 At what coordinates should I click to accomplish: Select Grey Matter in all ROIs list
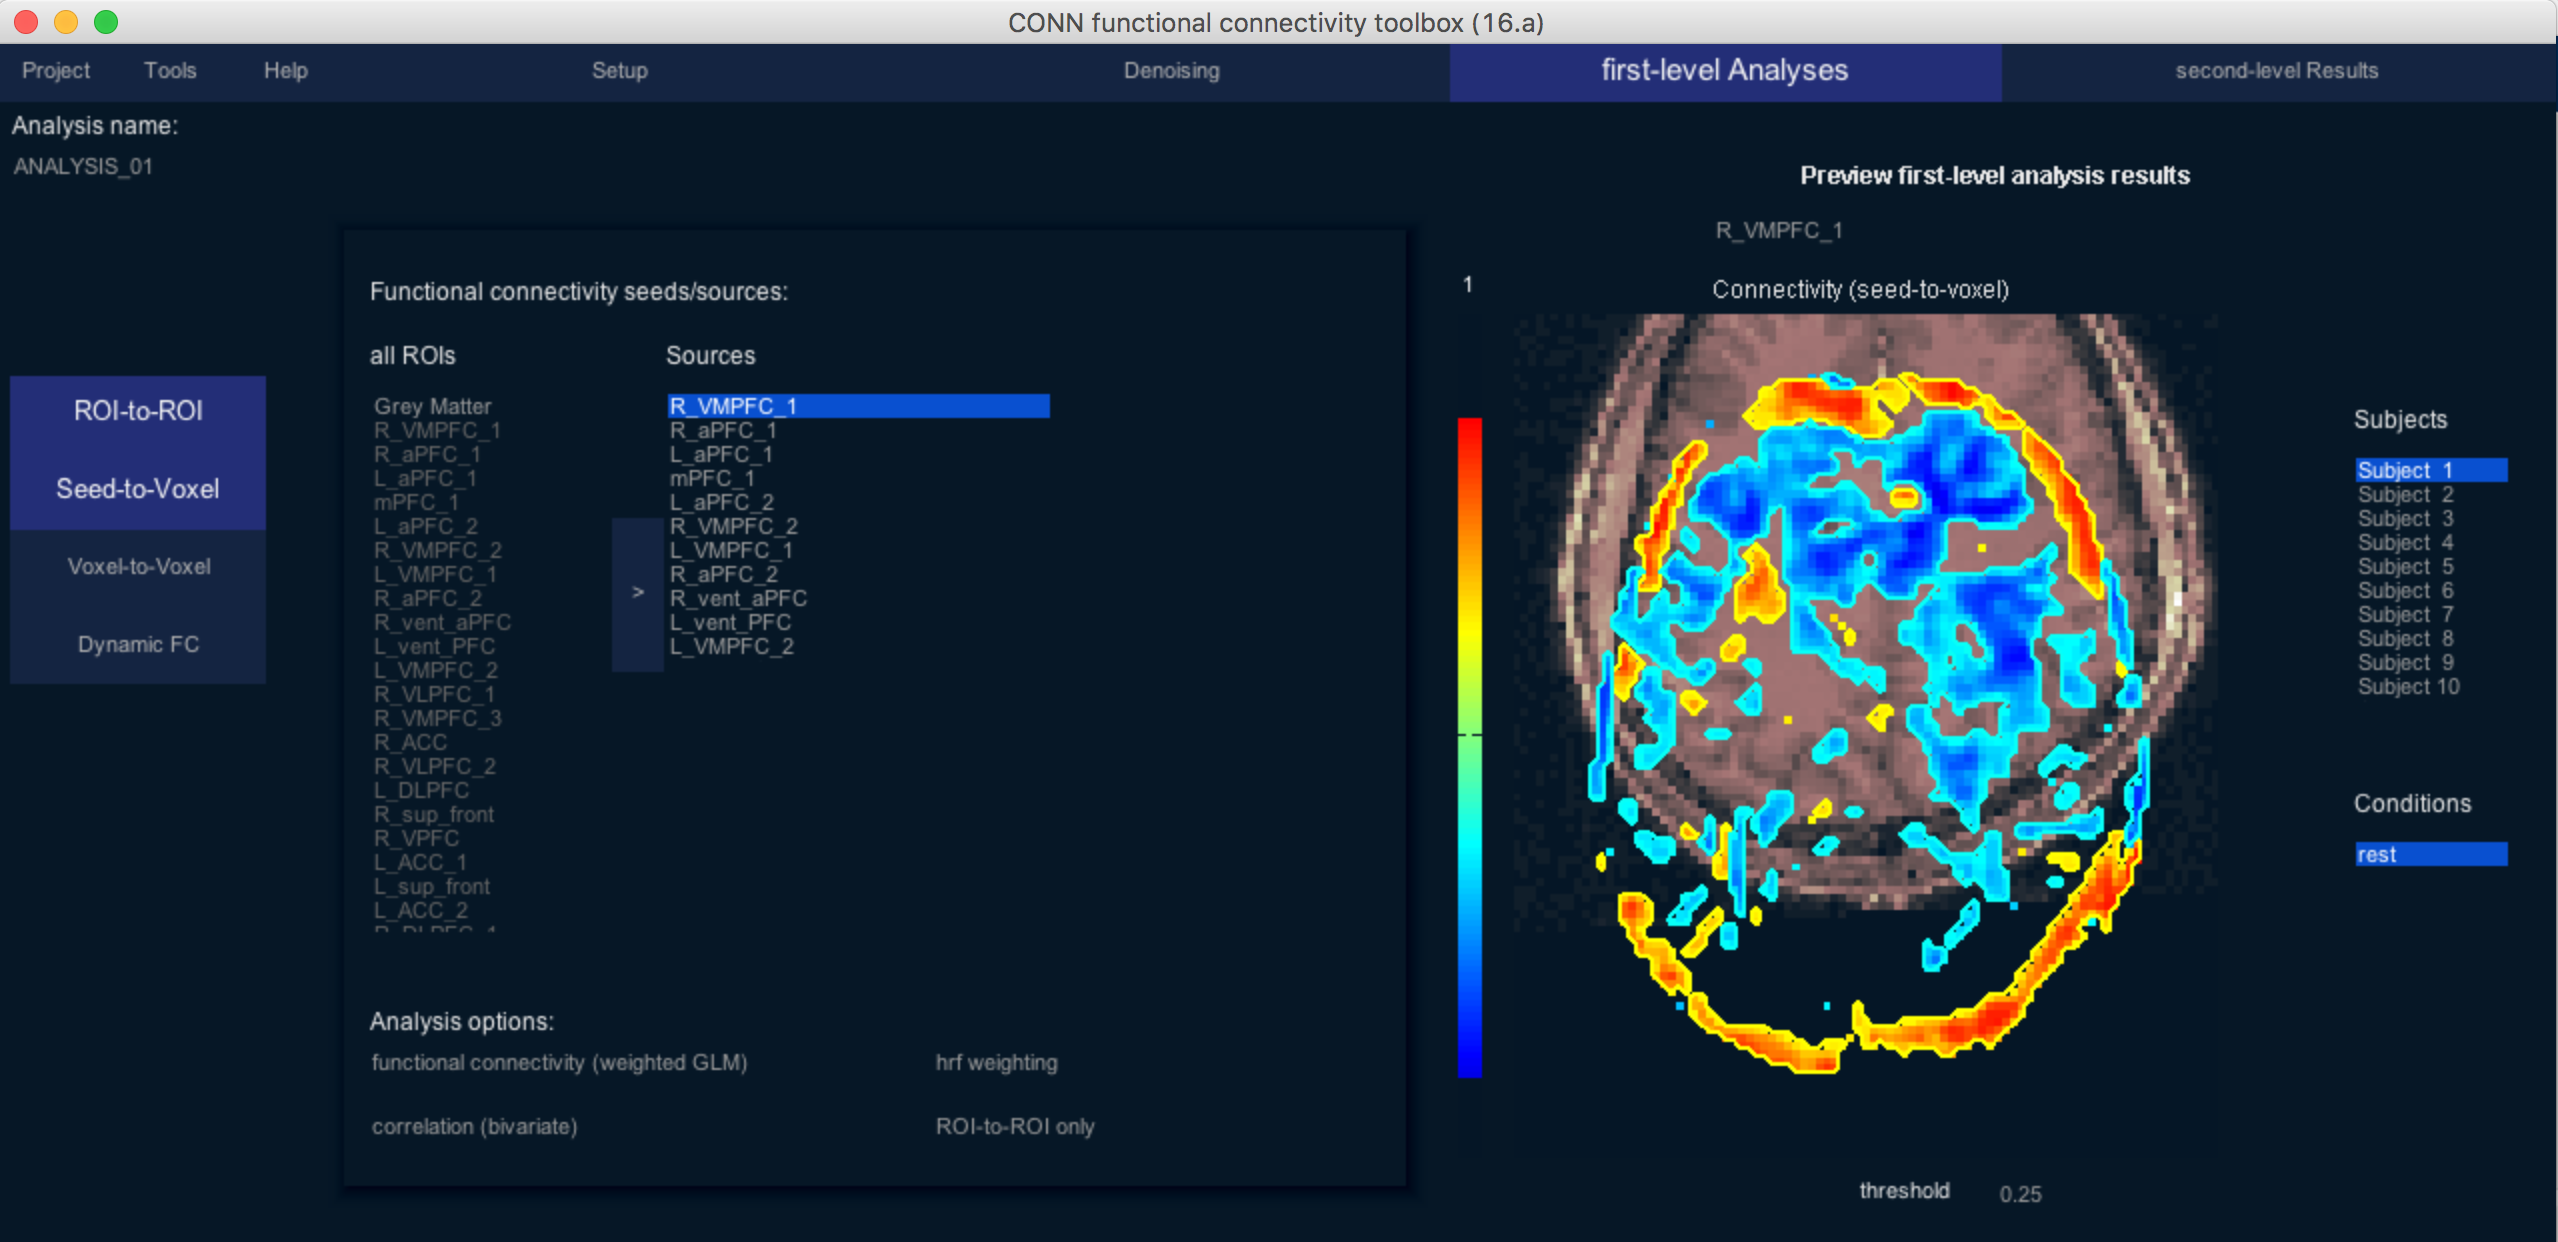point(433,407)
